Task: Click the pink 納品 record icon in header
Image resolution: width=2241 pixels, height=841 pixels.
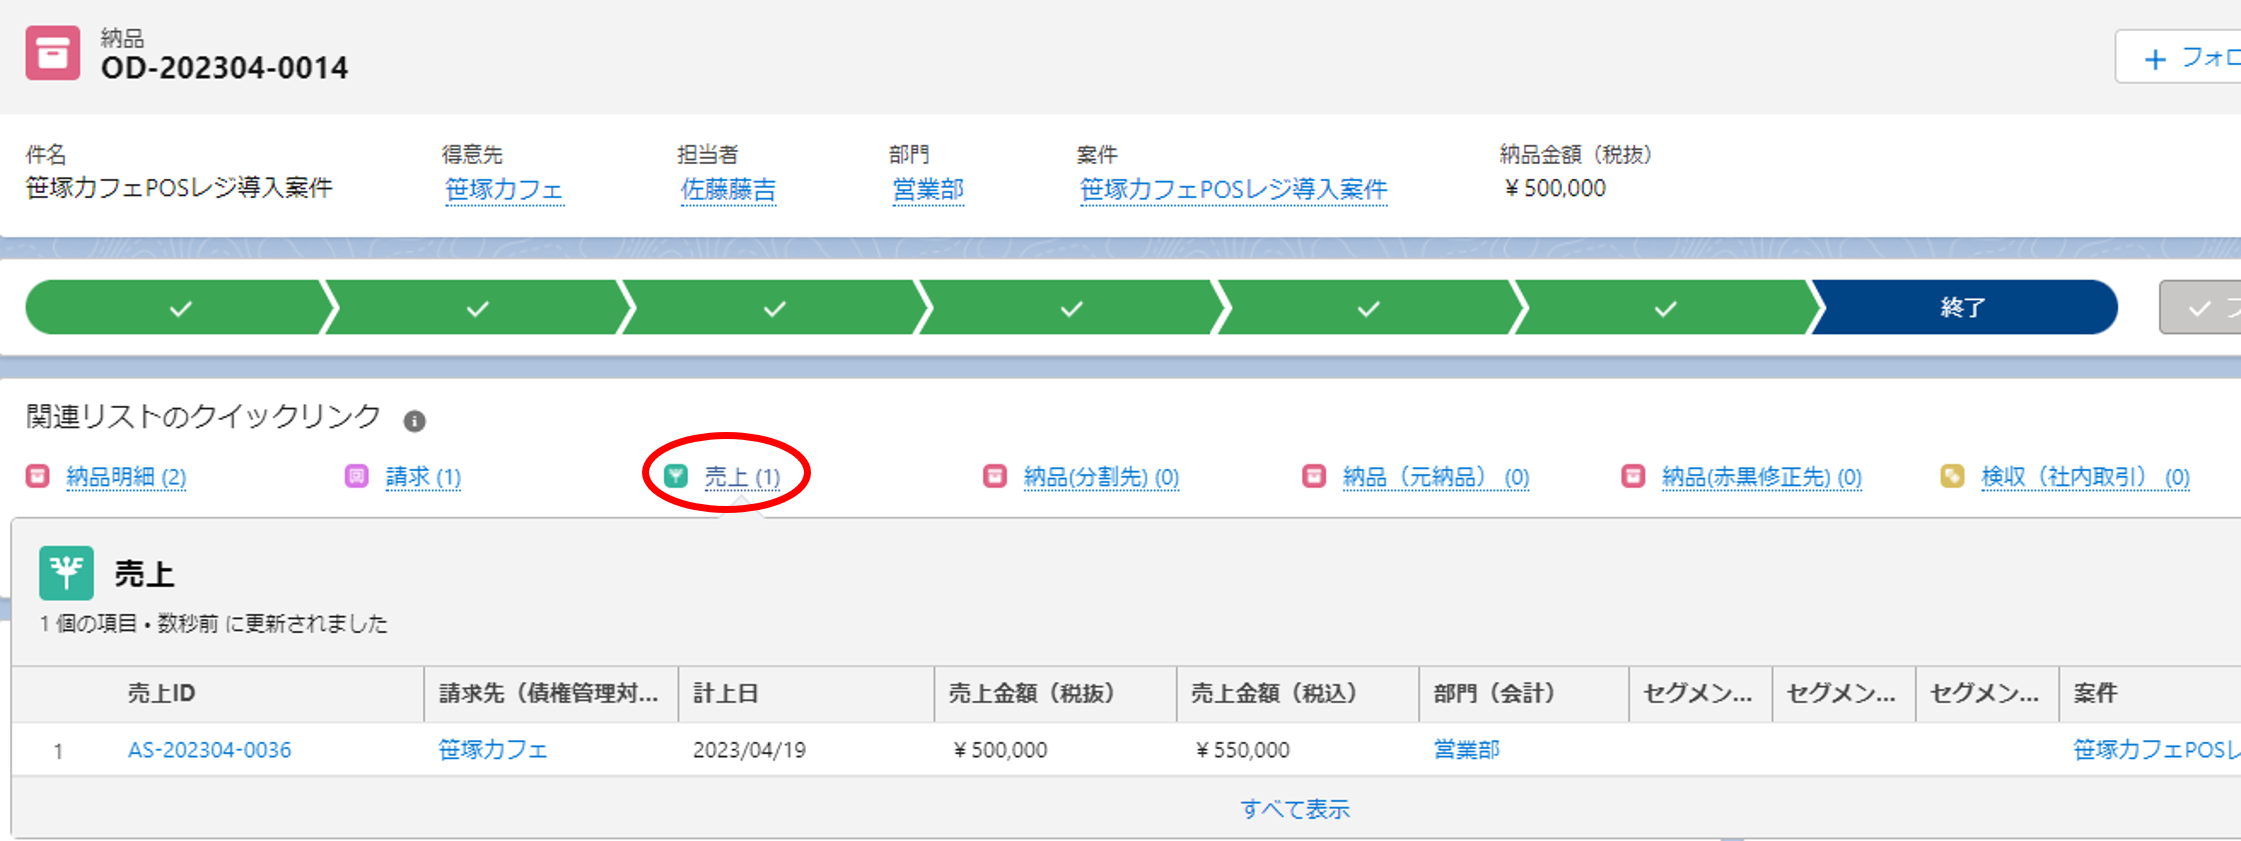Action: pyautogui.click(x=52, y=52)
